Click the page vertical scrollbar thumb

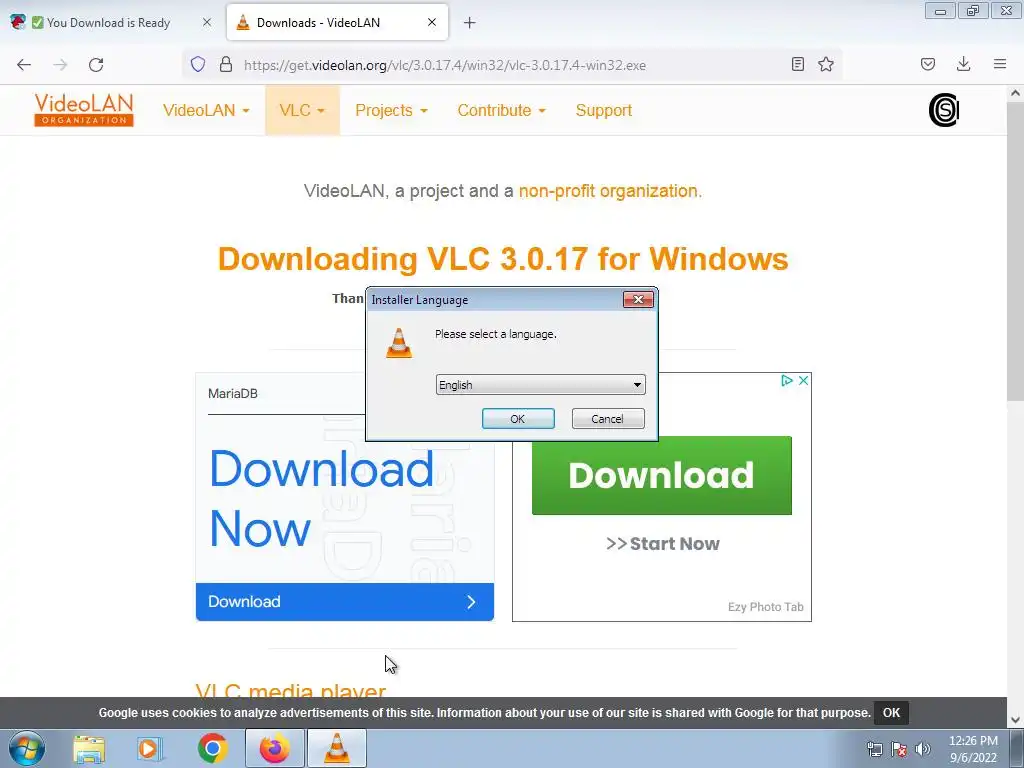pyautogui.click(x=1016, y=251)
